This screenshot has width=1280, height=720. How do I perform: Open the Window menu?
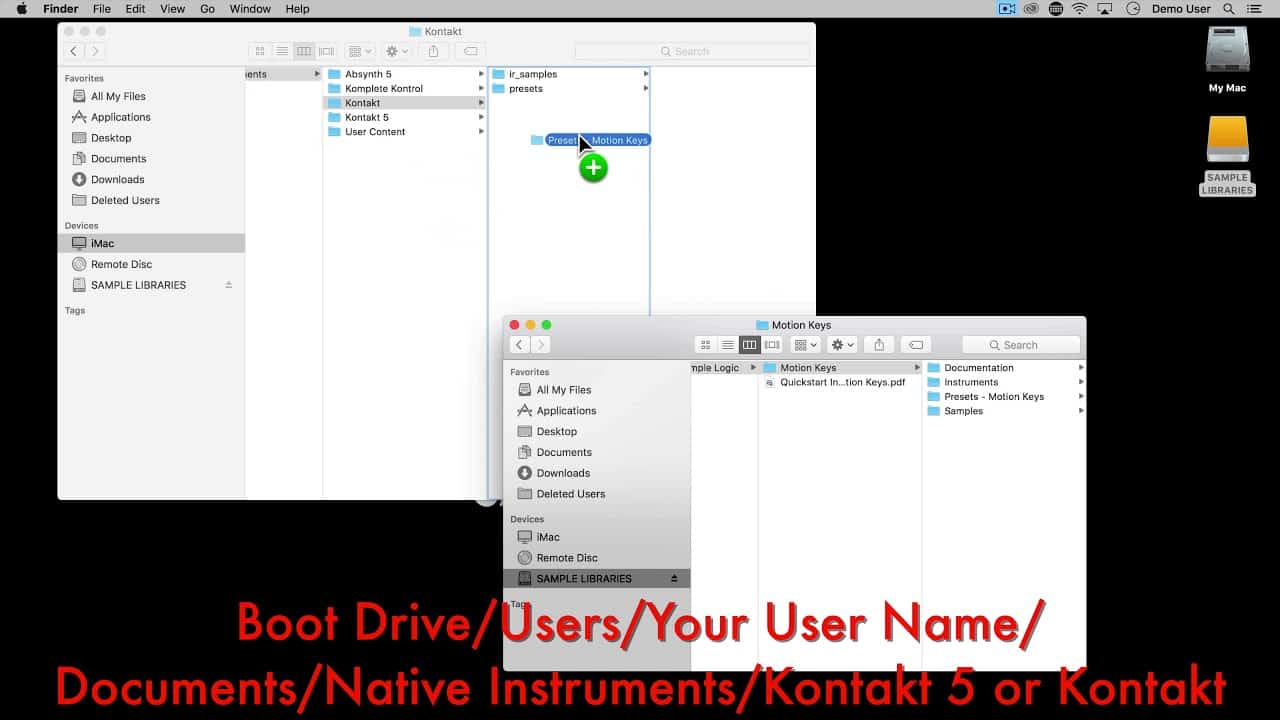[x=250, y=8]
